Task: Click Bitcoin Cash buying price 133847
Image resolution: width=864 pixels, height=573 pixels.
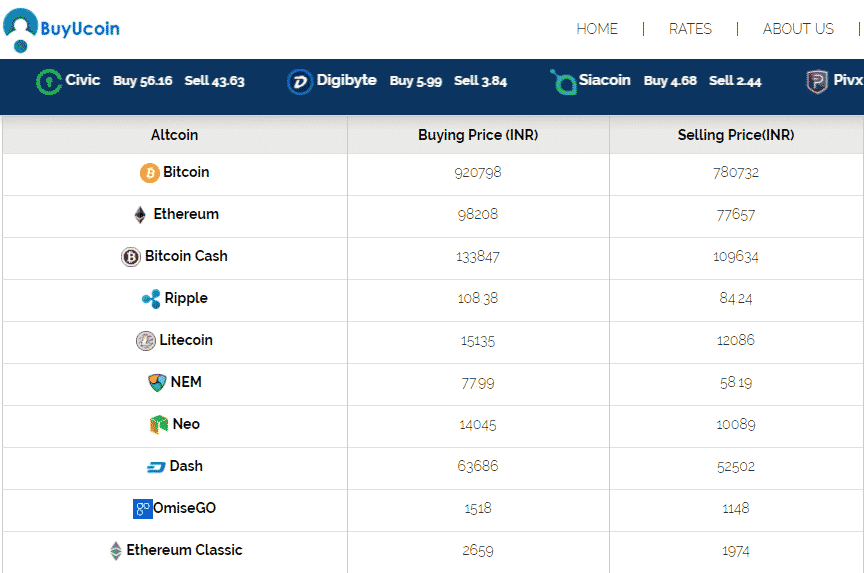Action: pos(478,257)
